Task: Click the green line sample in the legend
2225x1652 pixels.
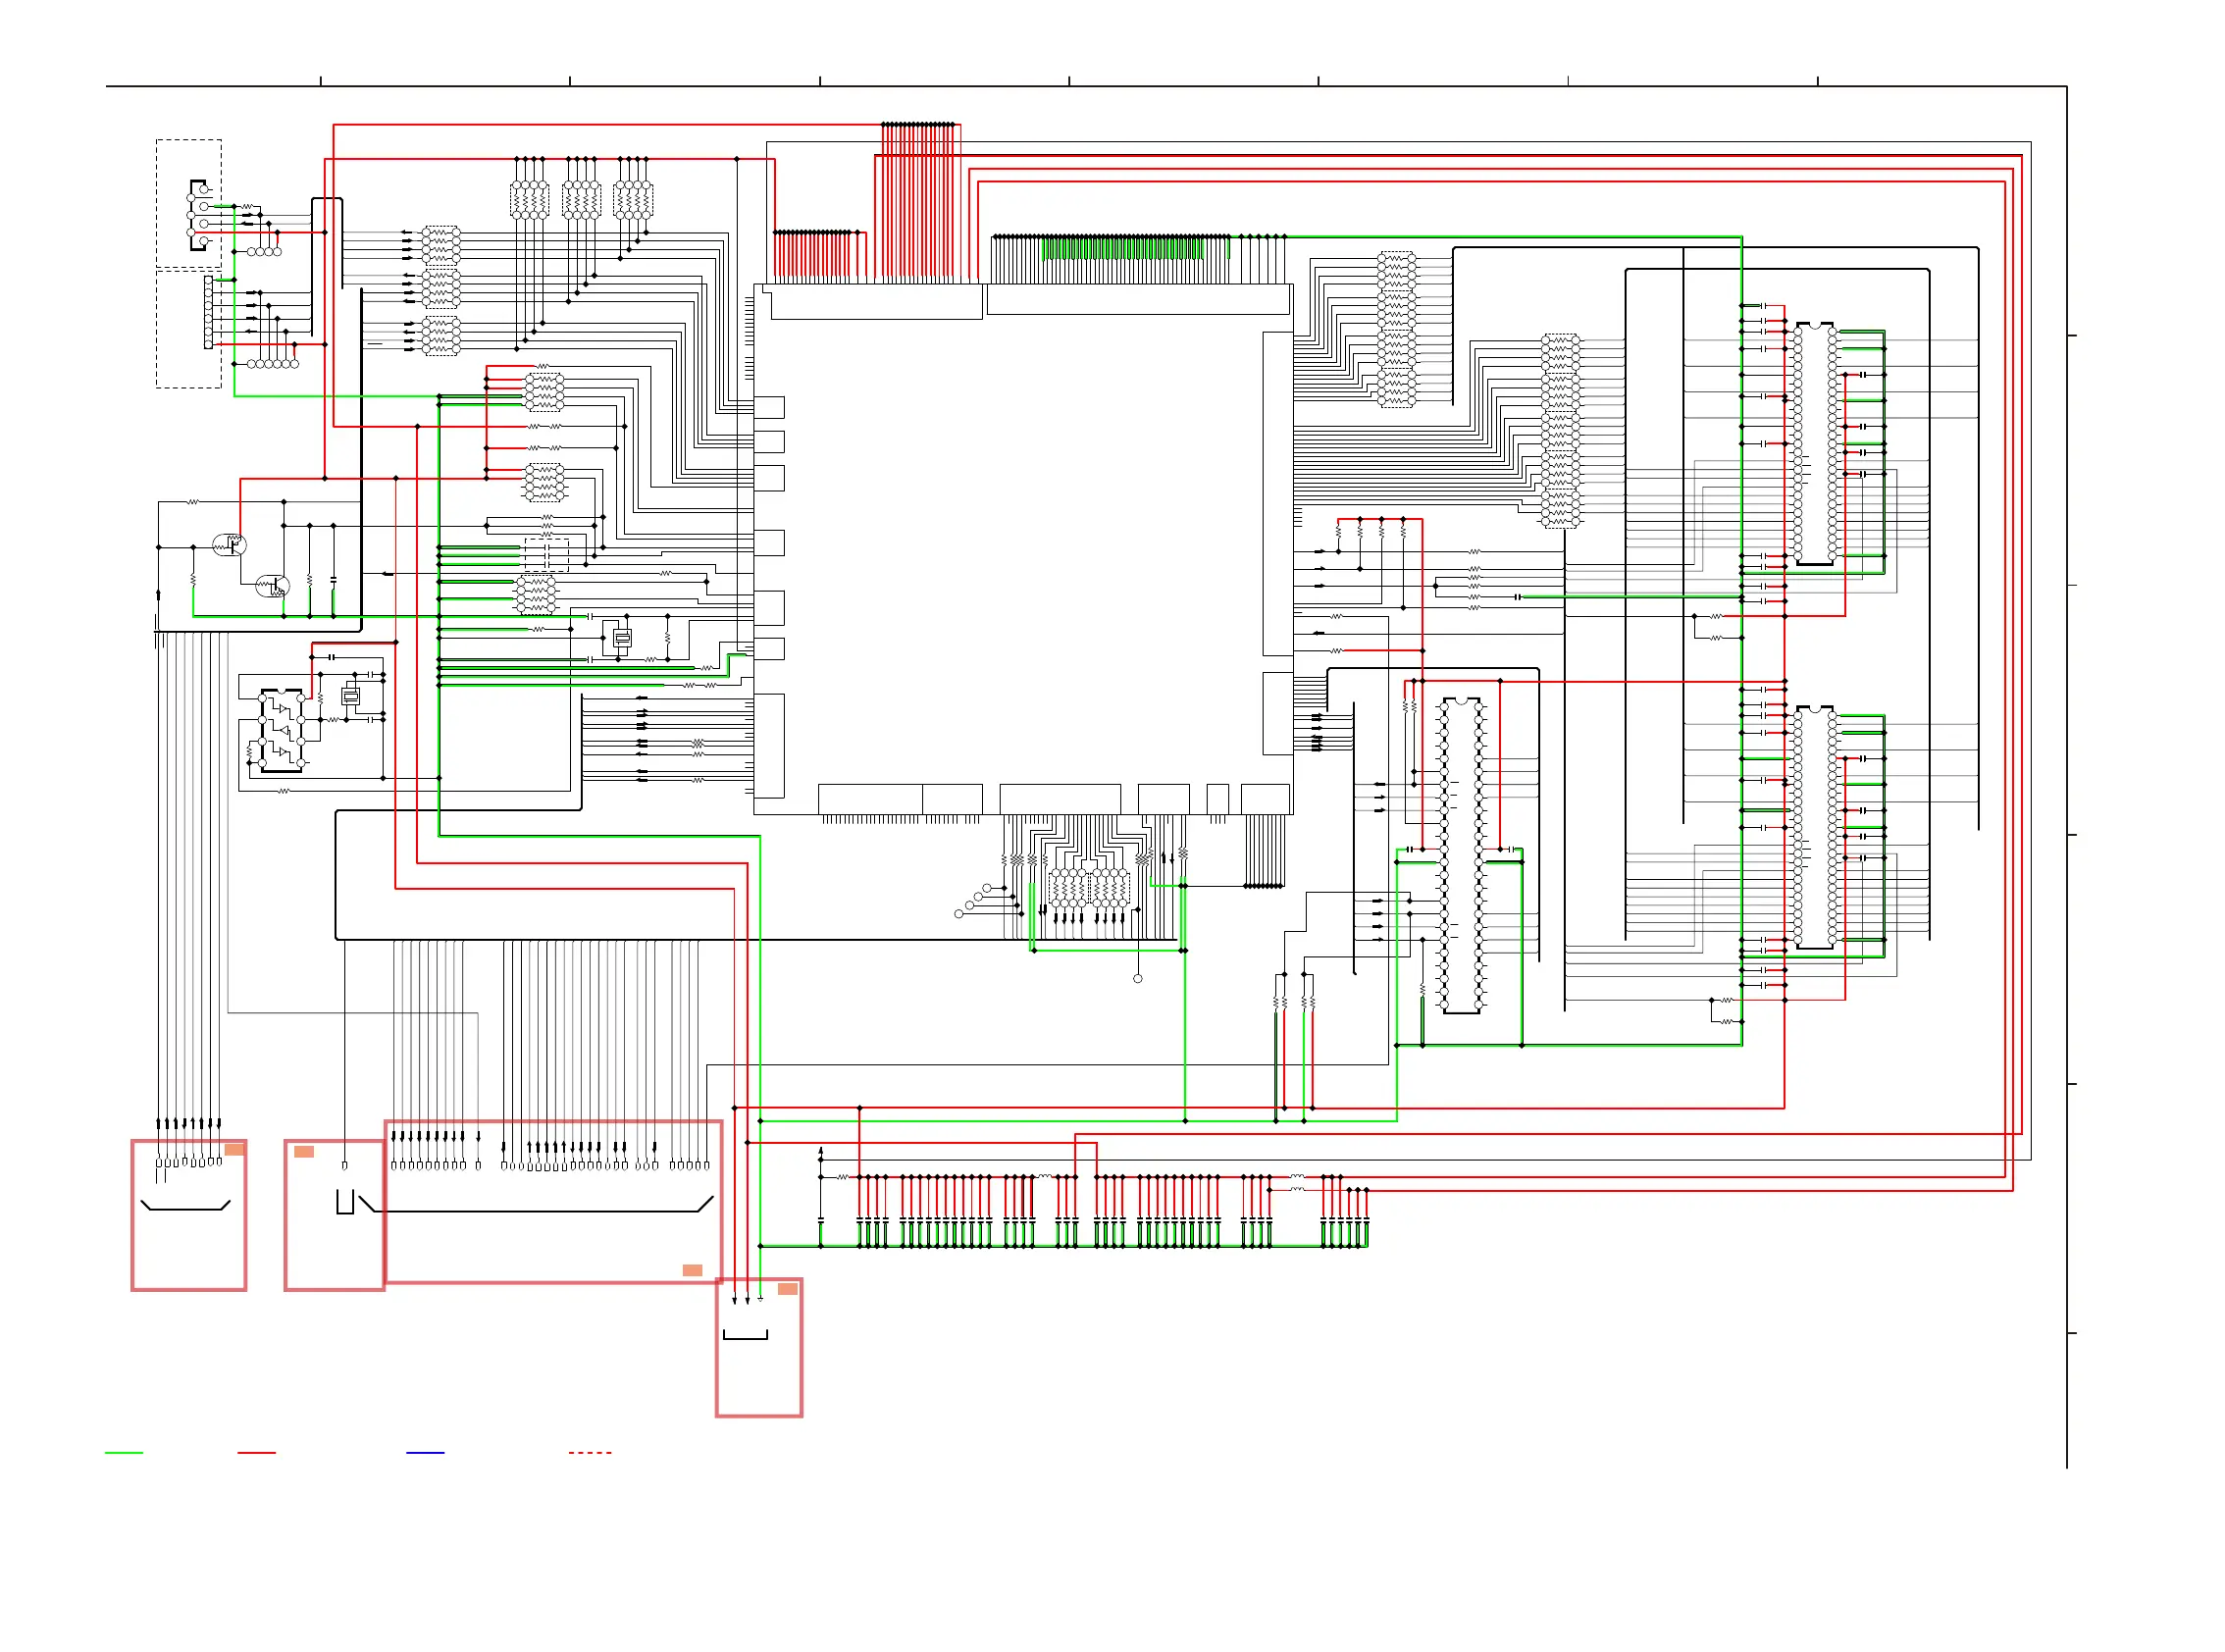Action: [x=124, y=1452]
